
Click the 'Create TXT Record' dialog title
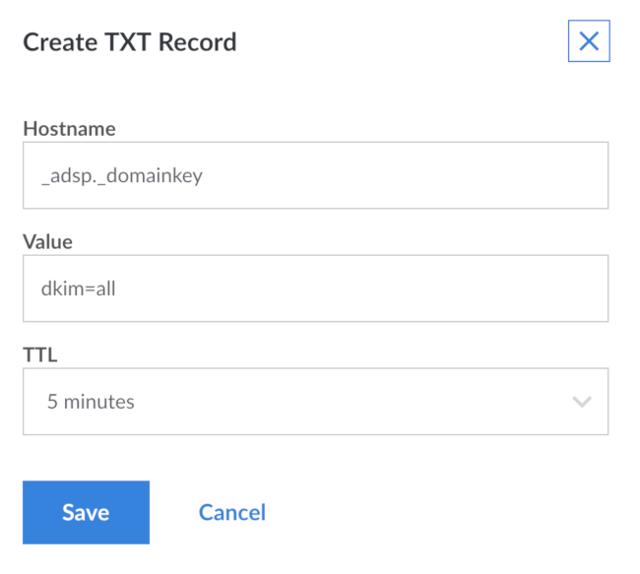point(130,42)
